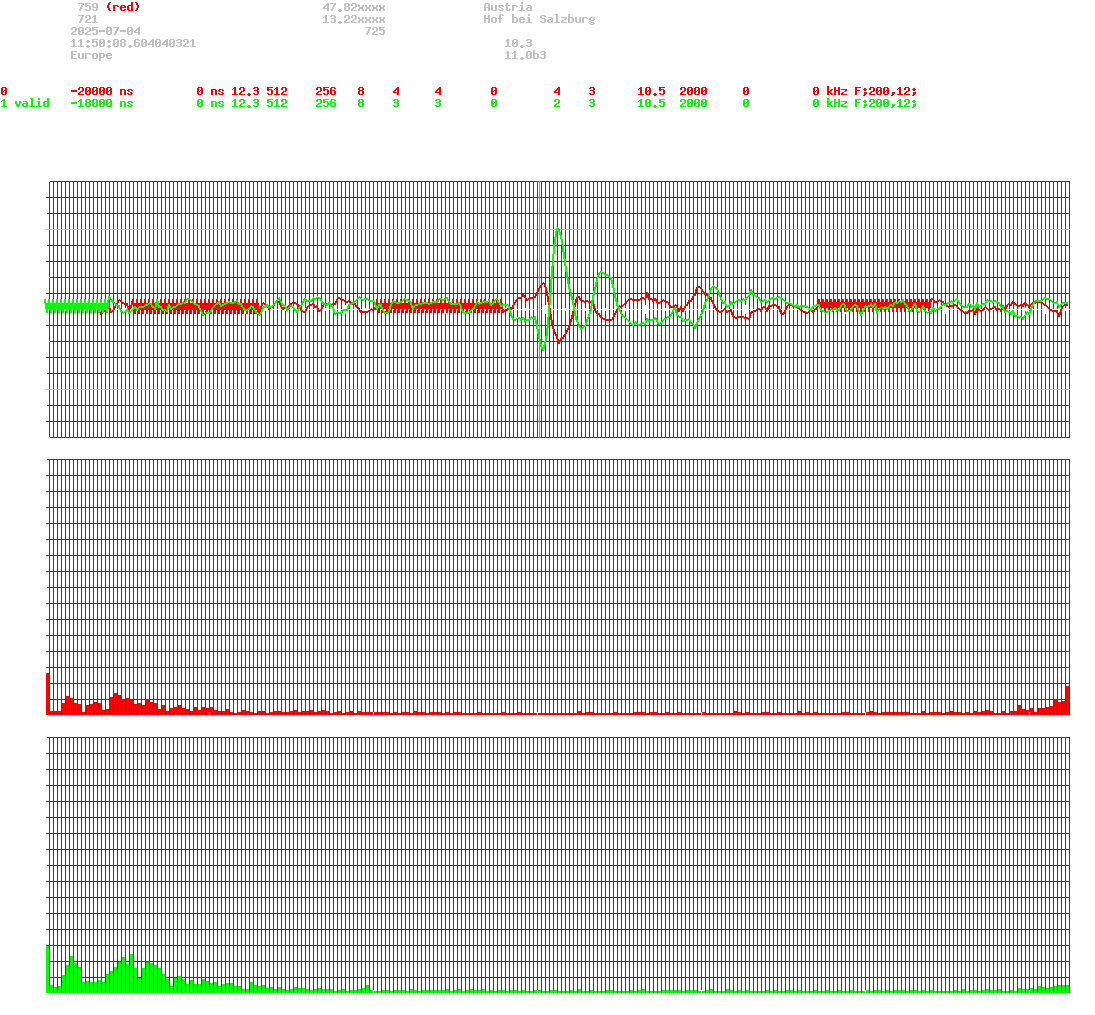Click the version value 10.3
1095x1015 pixels.
(518, 43)
